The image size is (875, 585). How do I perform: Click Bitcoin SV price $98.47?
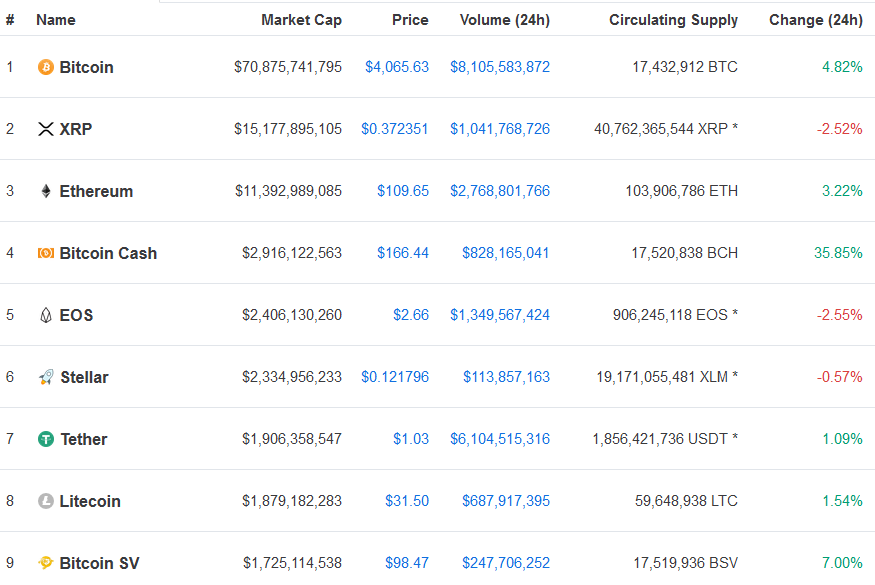[407, 563]
